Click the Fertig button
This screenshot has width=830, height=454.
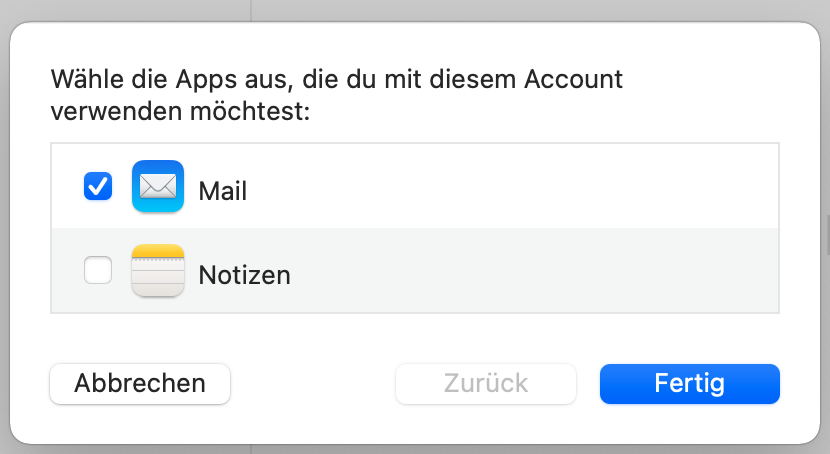point(689,384)
